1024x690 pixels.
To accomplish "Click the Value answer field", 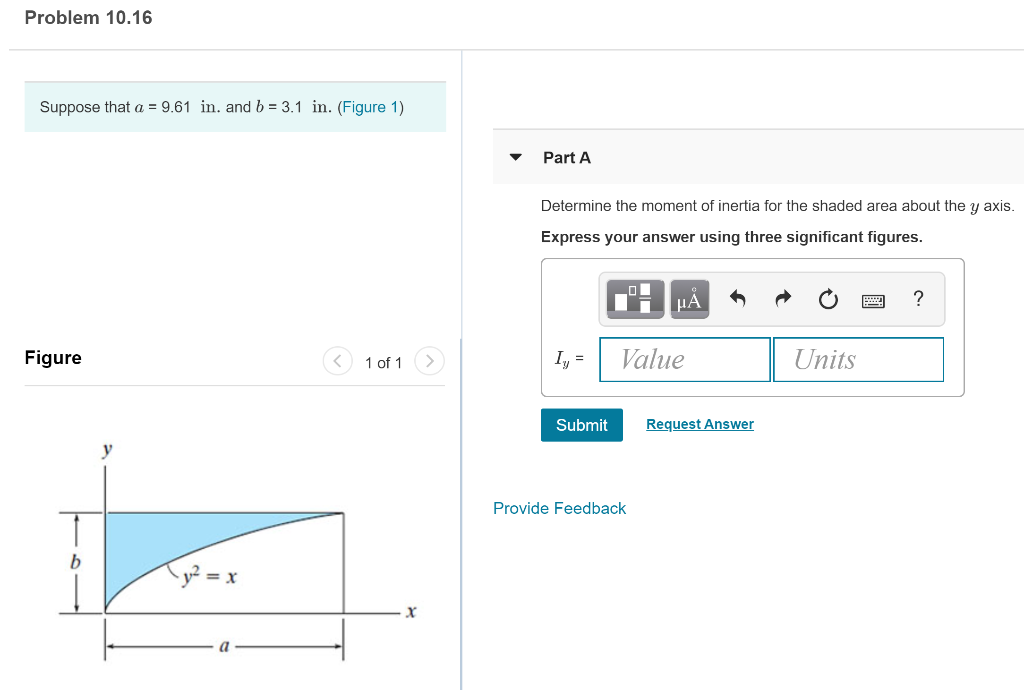I will pos(684,359).
